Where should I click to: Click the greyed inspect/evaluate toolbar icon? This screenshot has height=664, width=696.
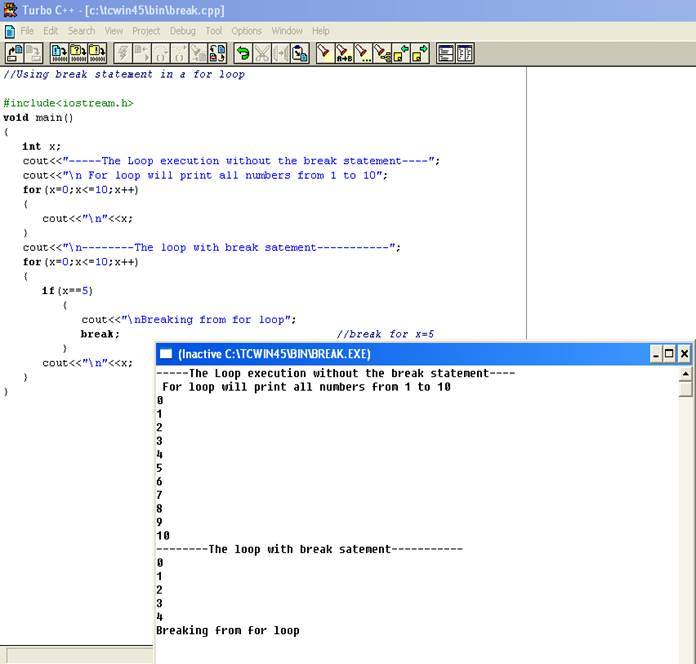click(x=198, y=53)
